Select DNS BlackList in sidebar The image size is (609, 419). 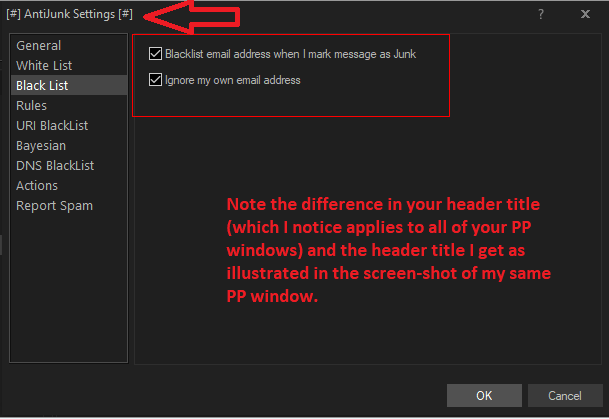click(68, 165)
